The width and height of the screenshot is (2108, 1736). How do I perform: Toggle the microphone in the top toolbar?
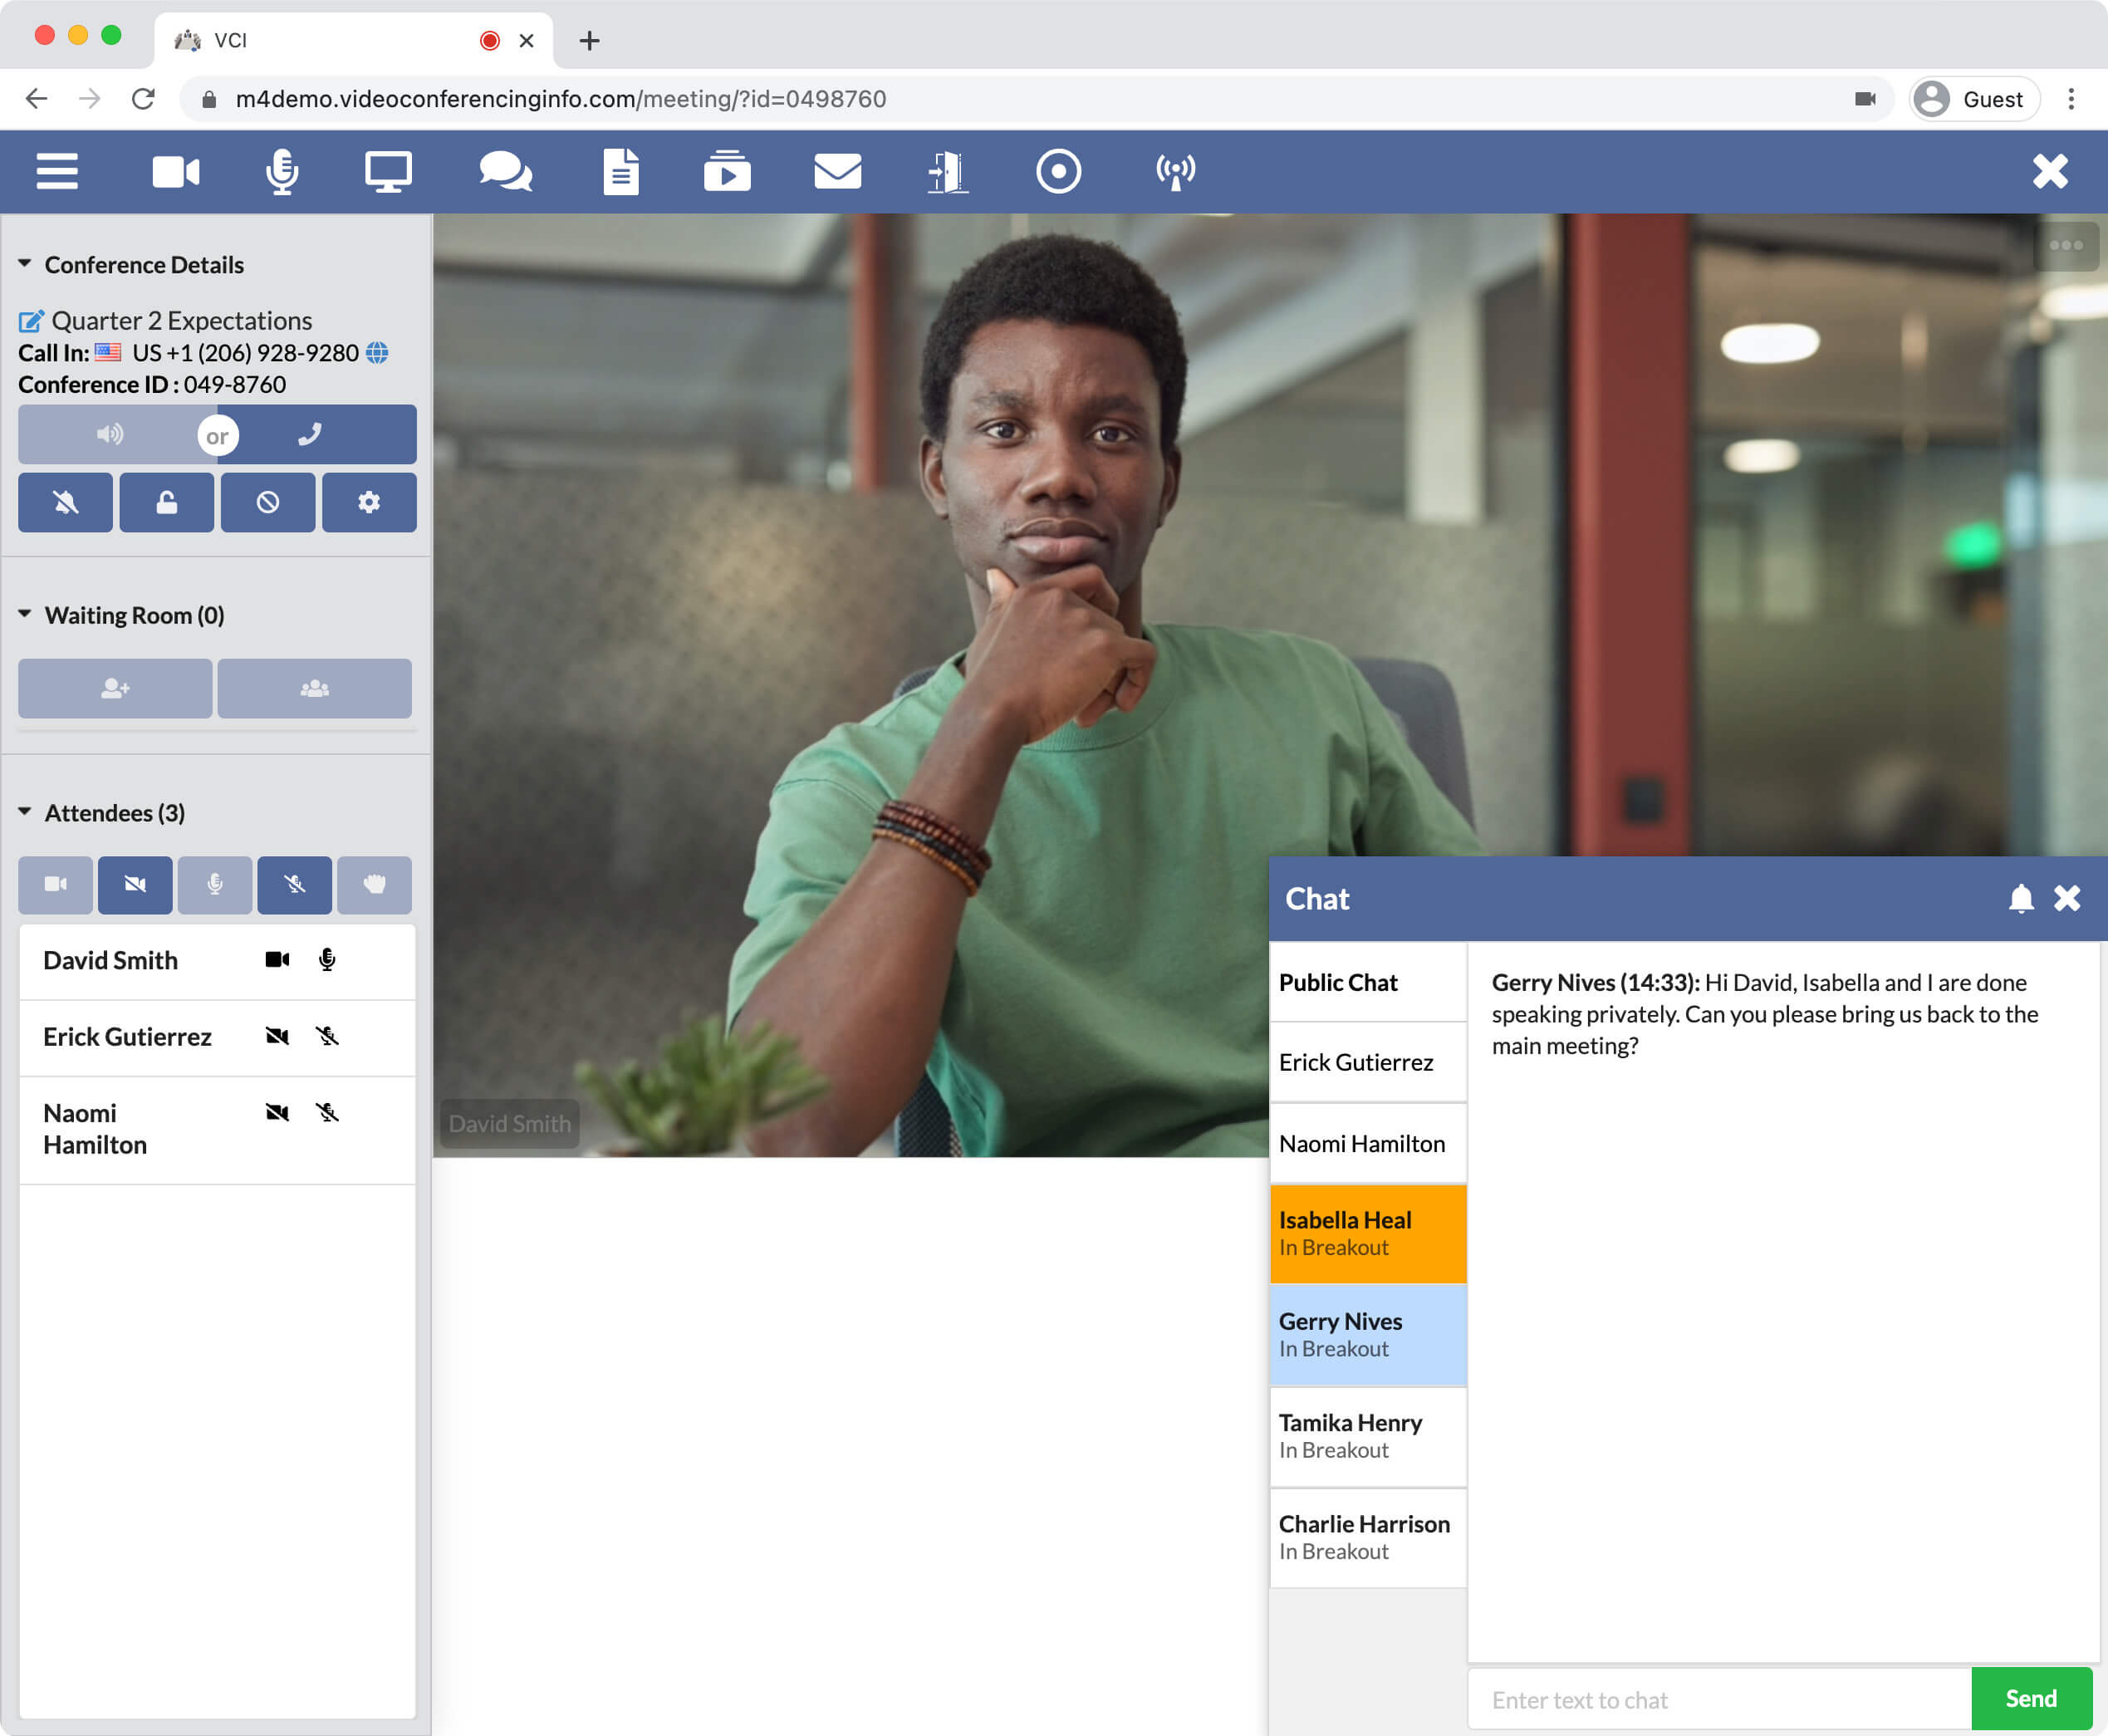282,171
